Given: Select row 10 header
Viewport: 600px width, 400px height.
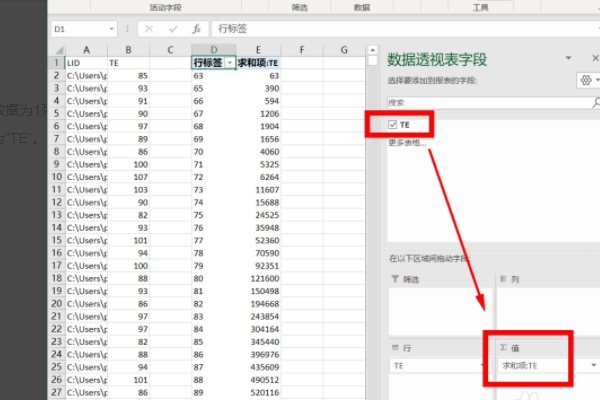Looking at the screenshot, I should pos(58,176).
